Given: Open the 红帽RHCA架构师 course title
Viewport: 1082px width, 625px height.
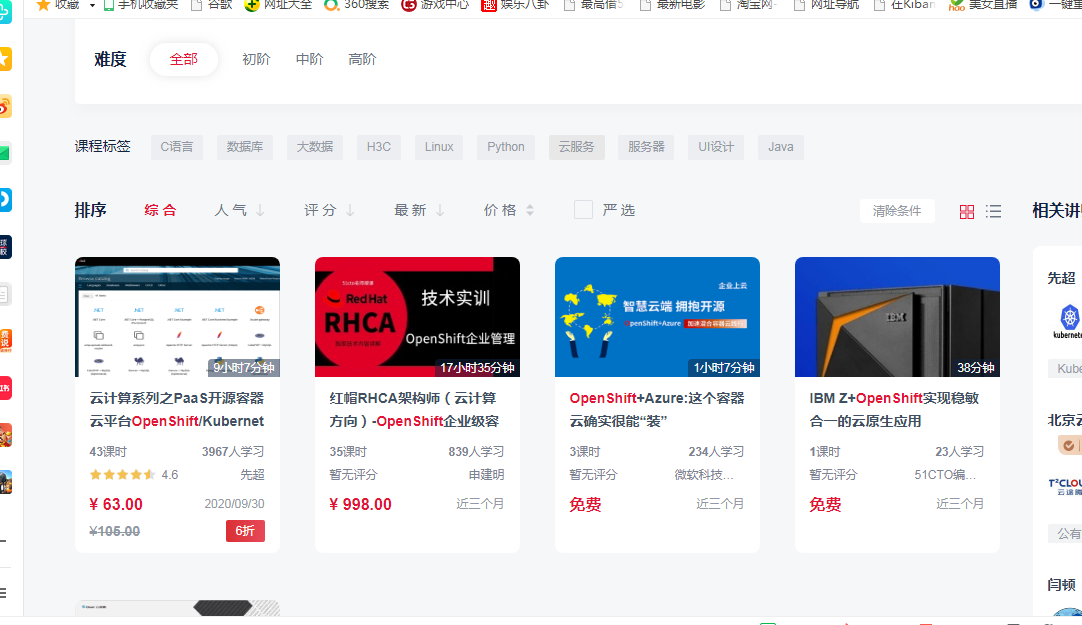Looking at the screenshot, I should 414,410.
